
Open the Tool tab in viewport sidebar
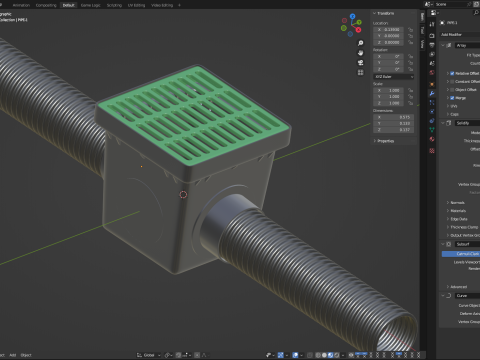coord(422,30)
